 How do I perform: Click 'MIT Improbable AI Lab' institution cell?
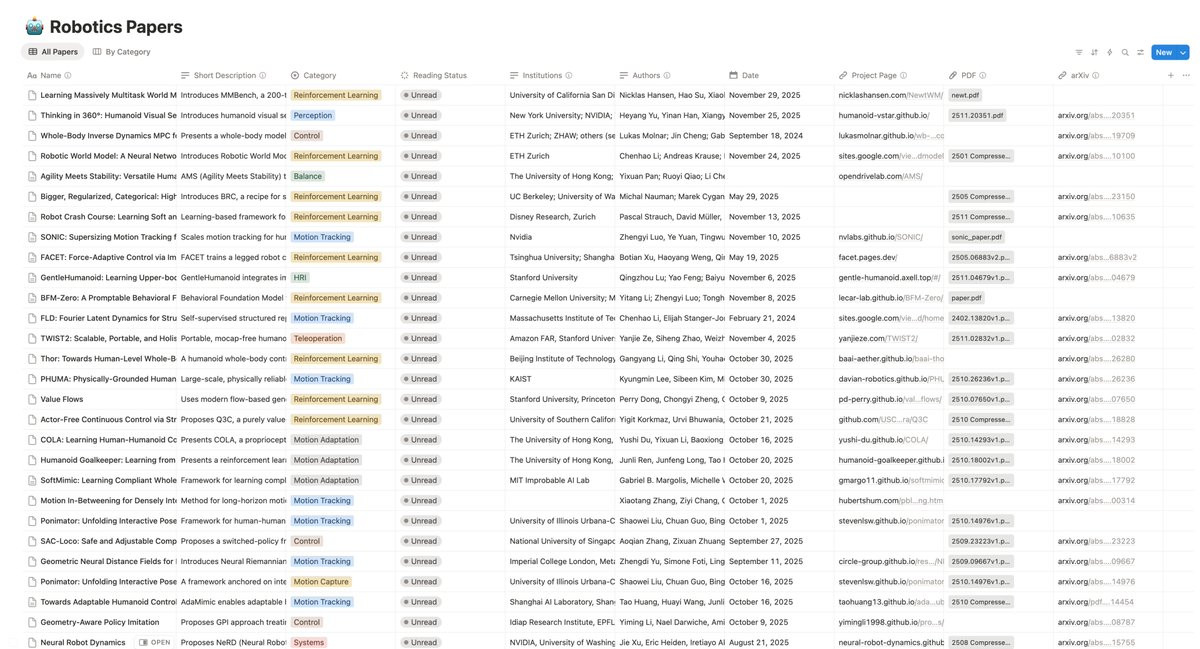click(550, 480)
